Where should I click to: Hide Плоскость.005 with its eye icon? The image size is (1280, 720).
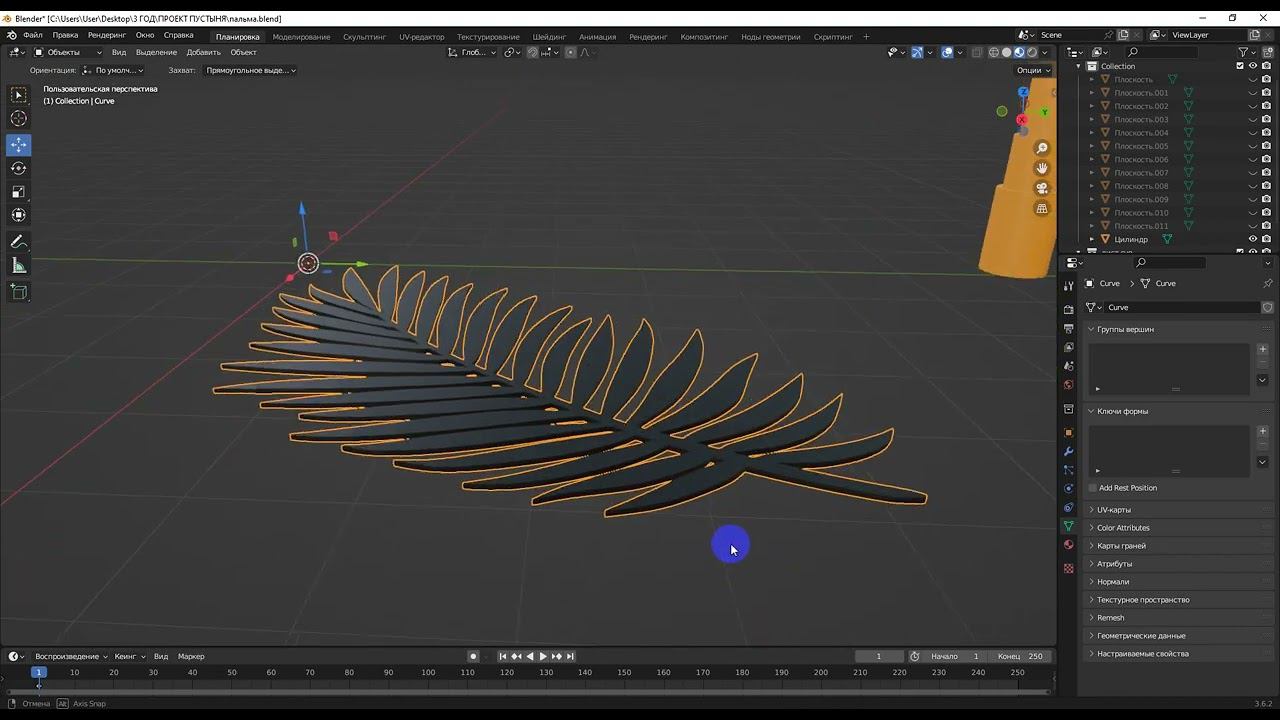(1252, 146)
